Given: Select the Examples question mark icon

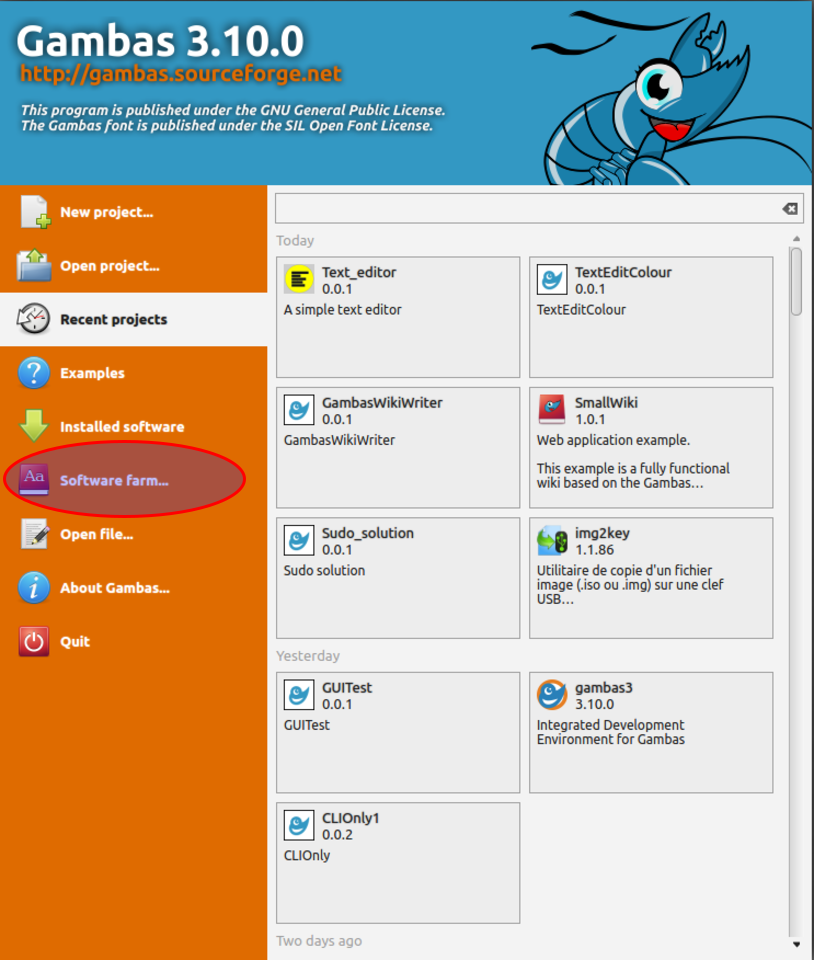Looking at the screenshot, I should point(34,373).
